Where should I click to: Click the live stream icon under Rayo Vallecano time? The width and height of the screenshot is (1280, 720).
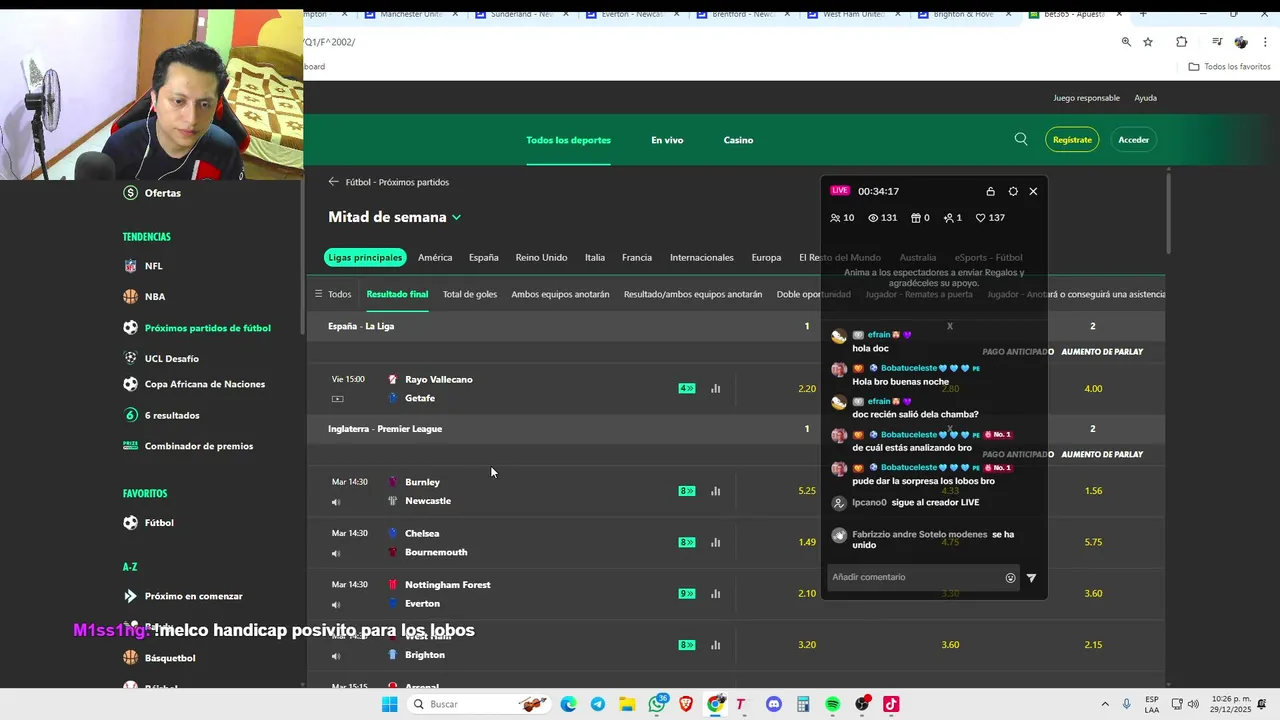pos(337,399)
